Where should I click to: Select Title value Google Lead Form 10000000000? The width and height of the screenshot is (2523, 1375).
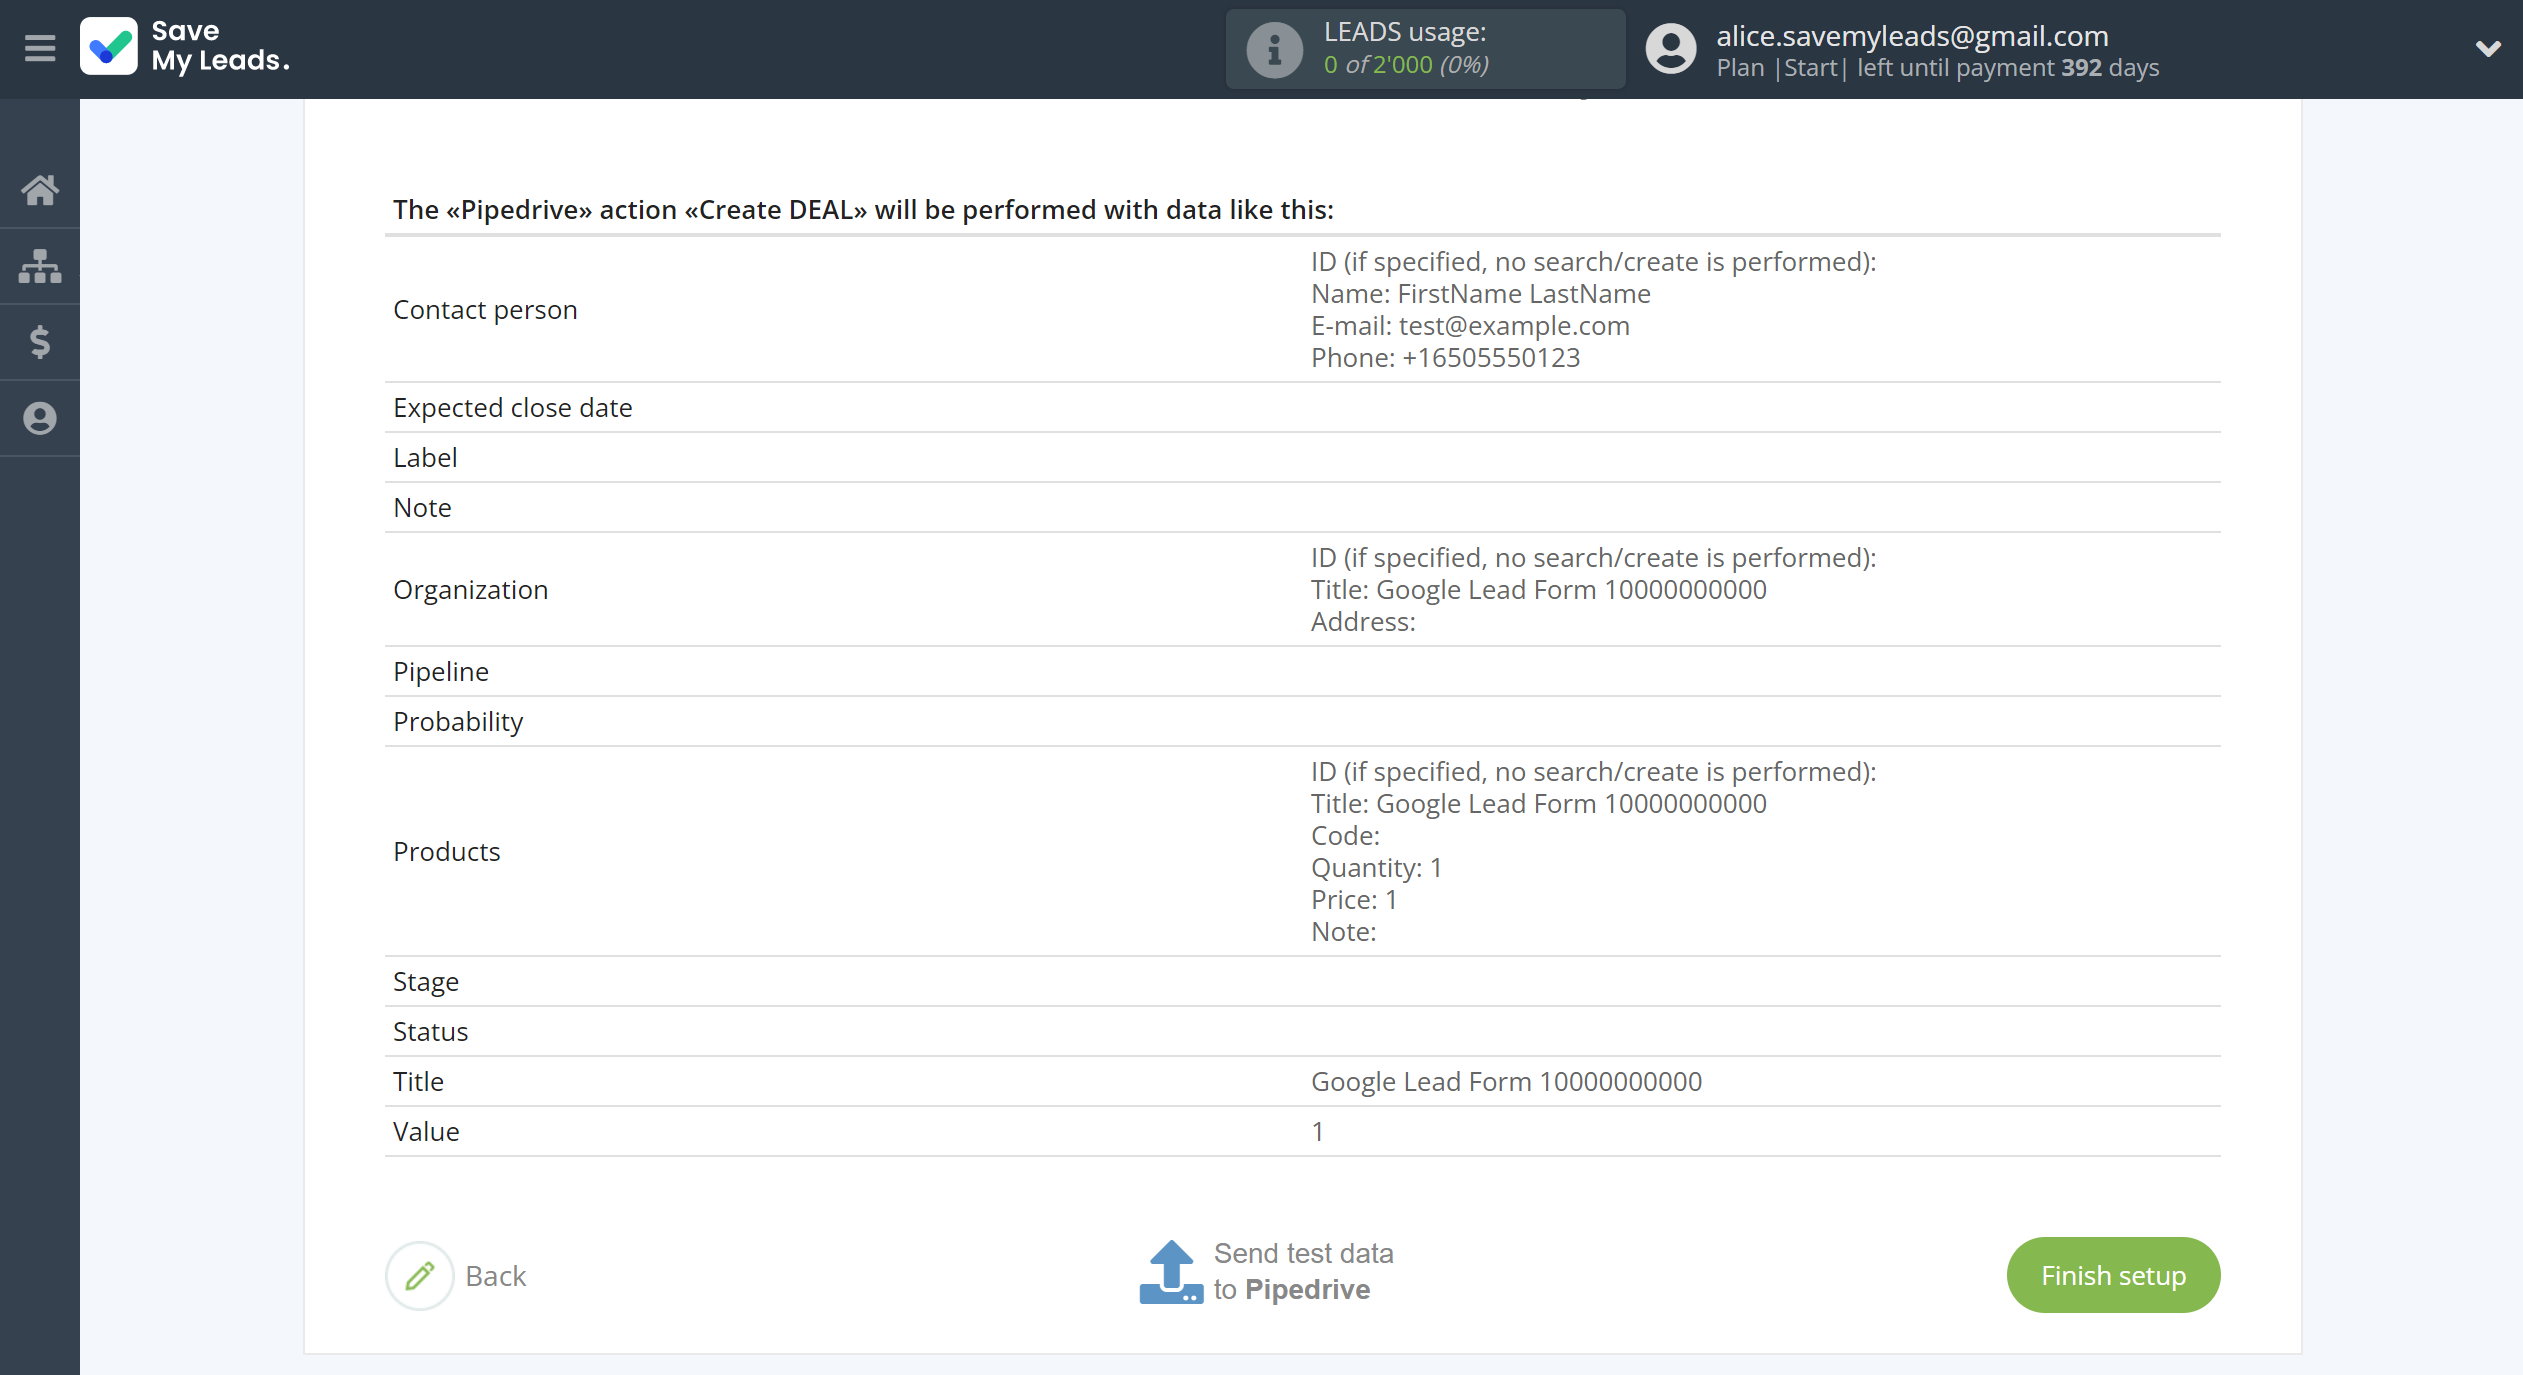pyautogui.click(x=1506, y=1081)
